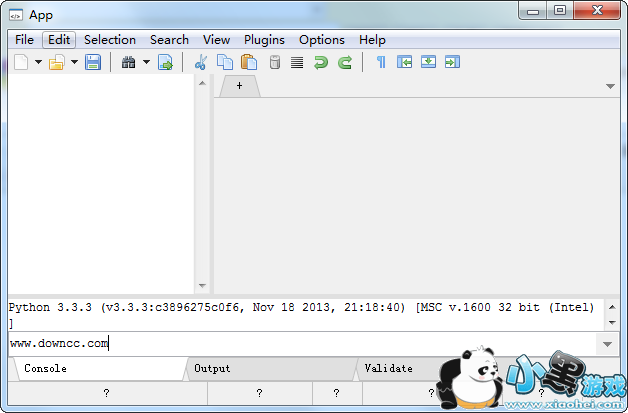Open the Plugins menu
This screenshot has width=628, height=413.
tap(264, 40)
